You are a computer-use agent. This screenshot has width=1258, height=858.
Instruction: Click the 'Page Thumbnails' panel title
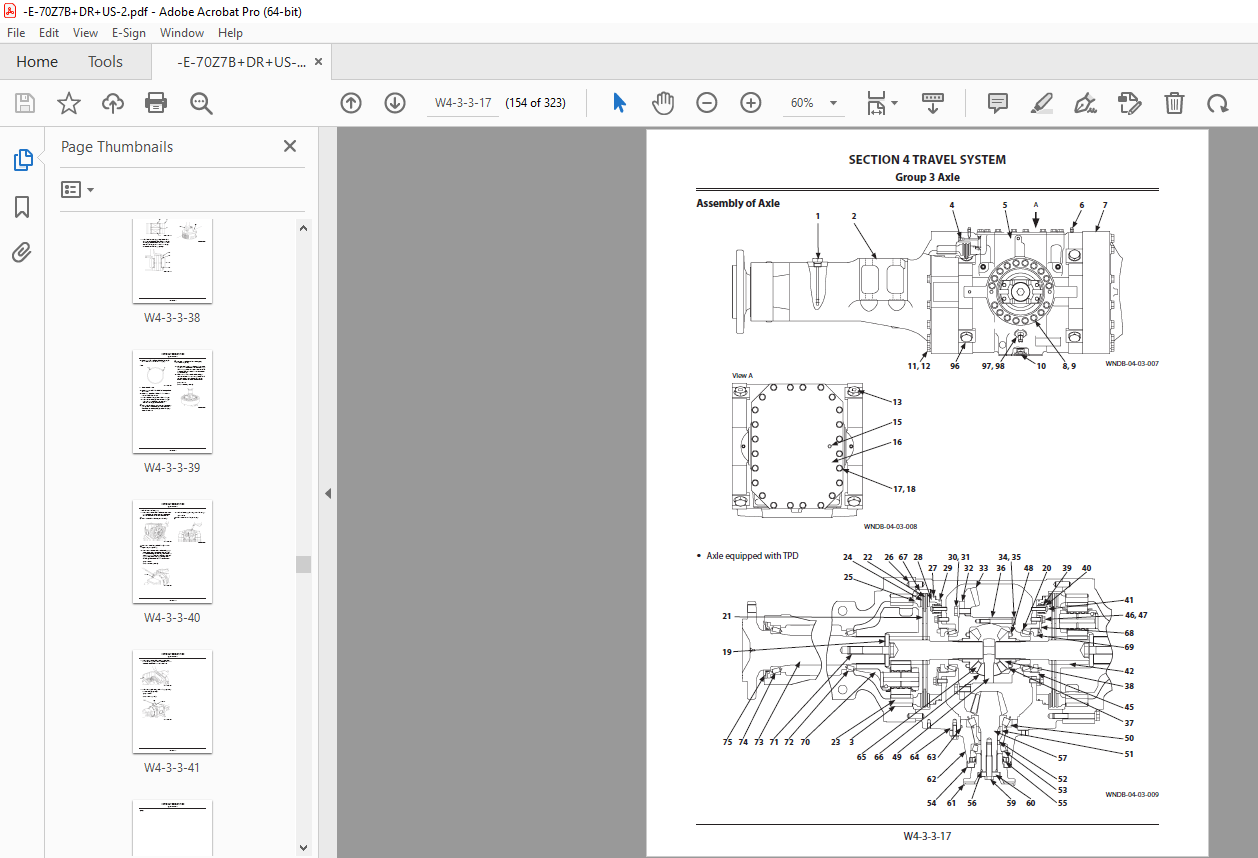(117, 147)
